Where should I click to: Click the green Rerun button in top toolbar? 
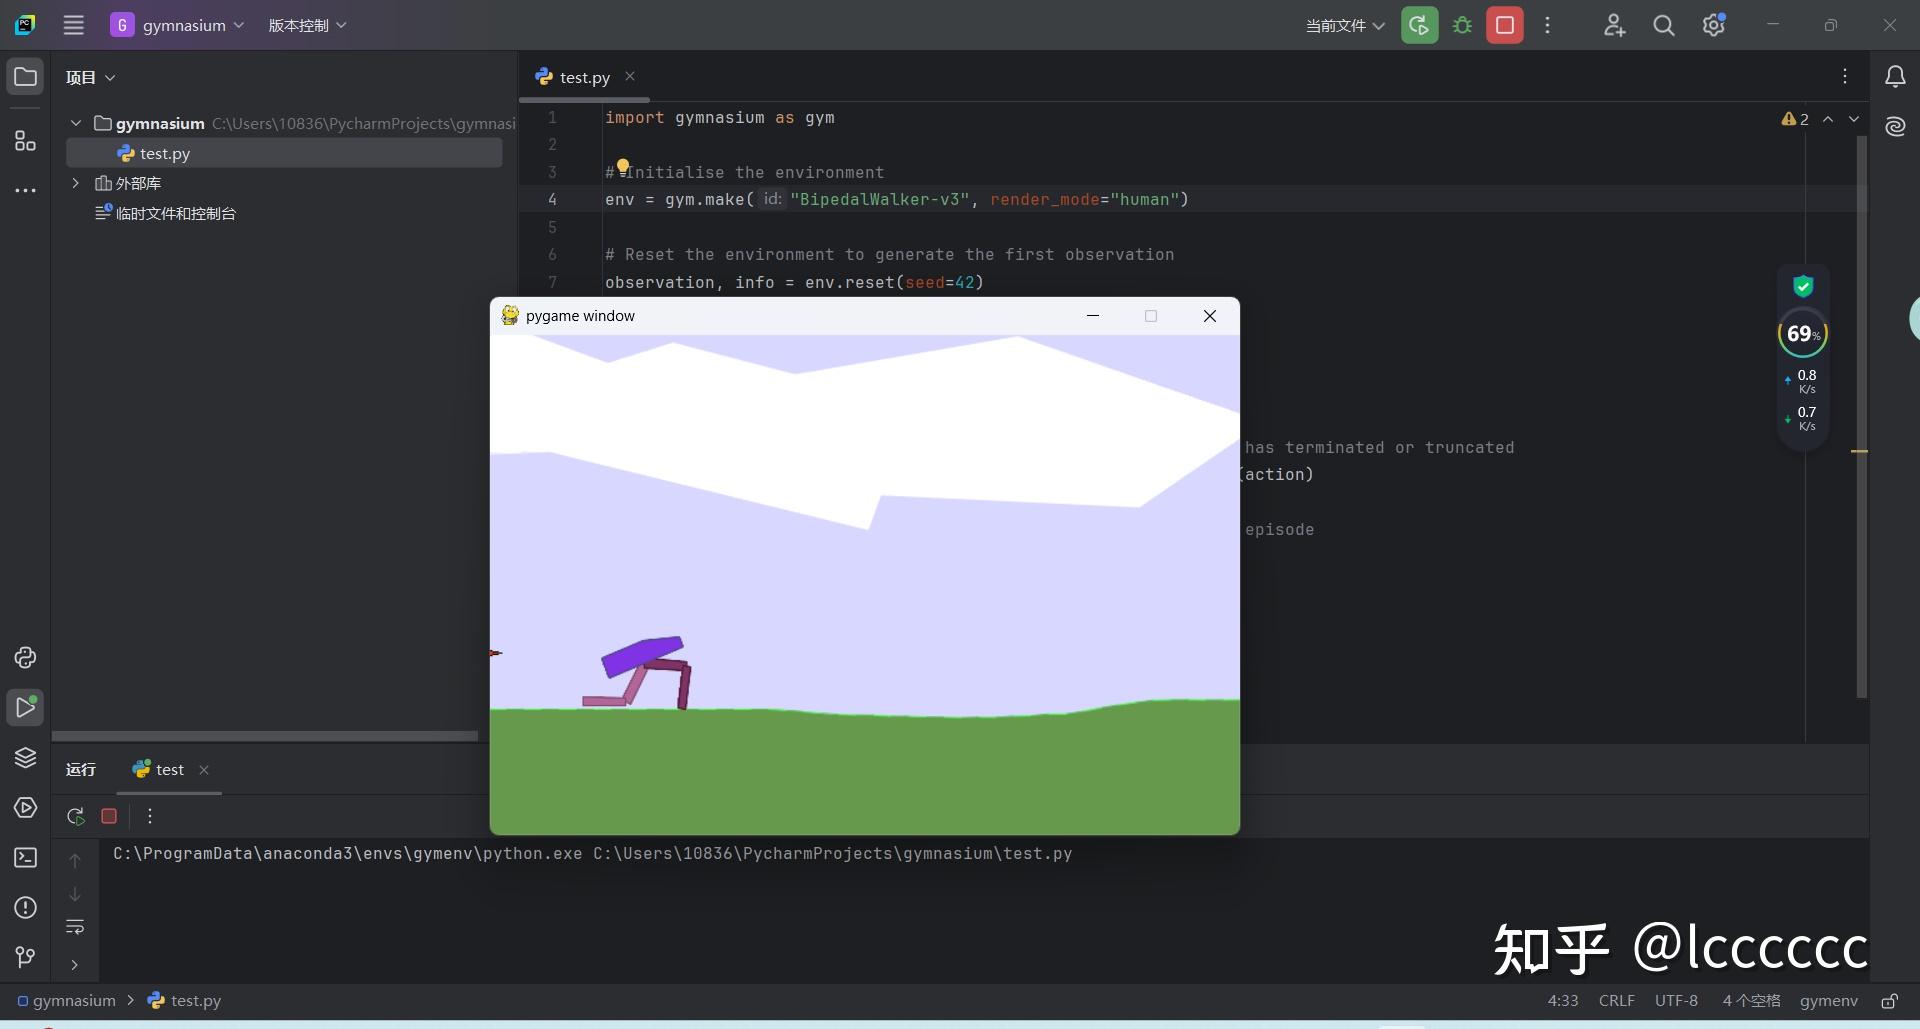1419,25
